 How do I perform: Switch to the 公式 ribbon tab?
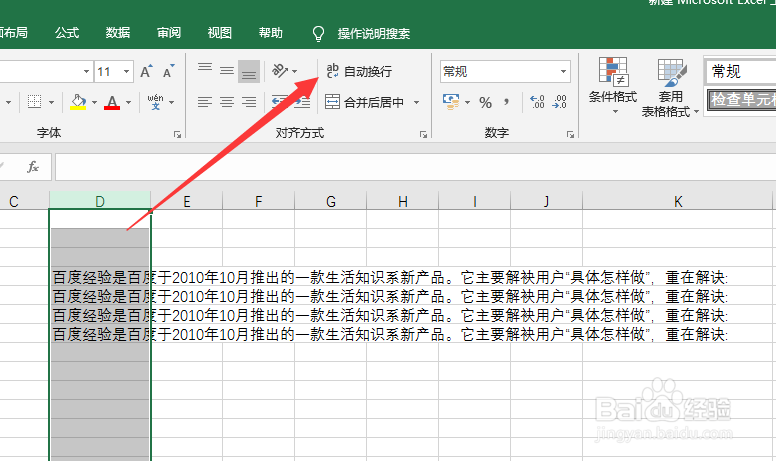67,33
